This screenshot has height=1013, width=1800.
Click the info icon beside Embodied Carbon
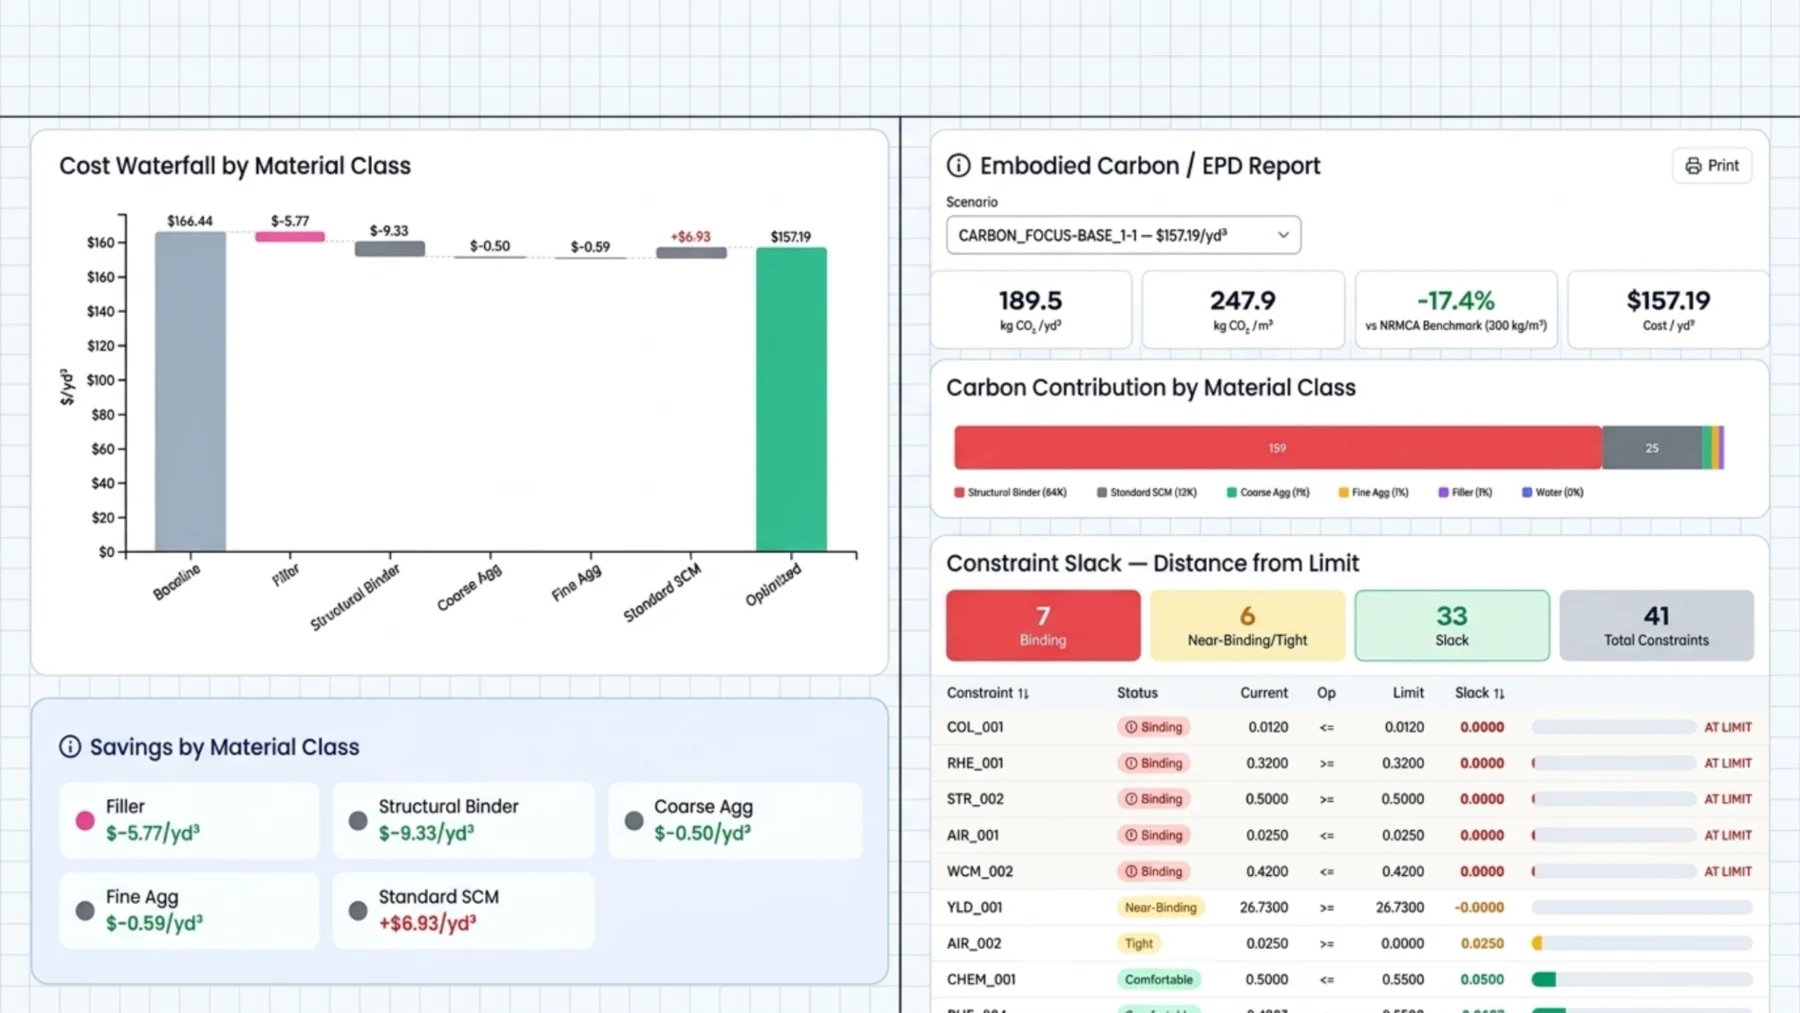tap(958, 166)
